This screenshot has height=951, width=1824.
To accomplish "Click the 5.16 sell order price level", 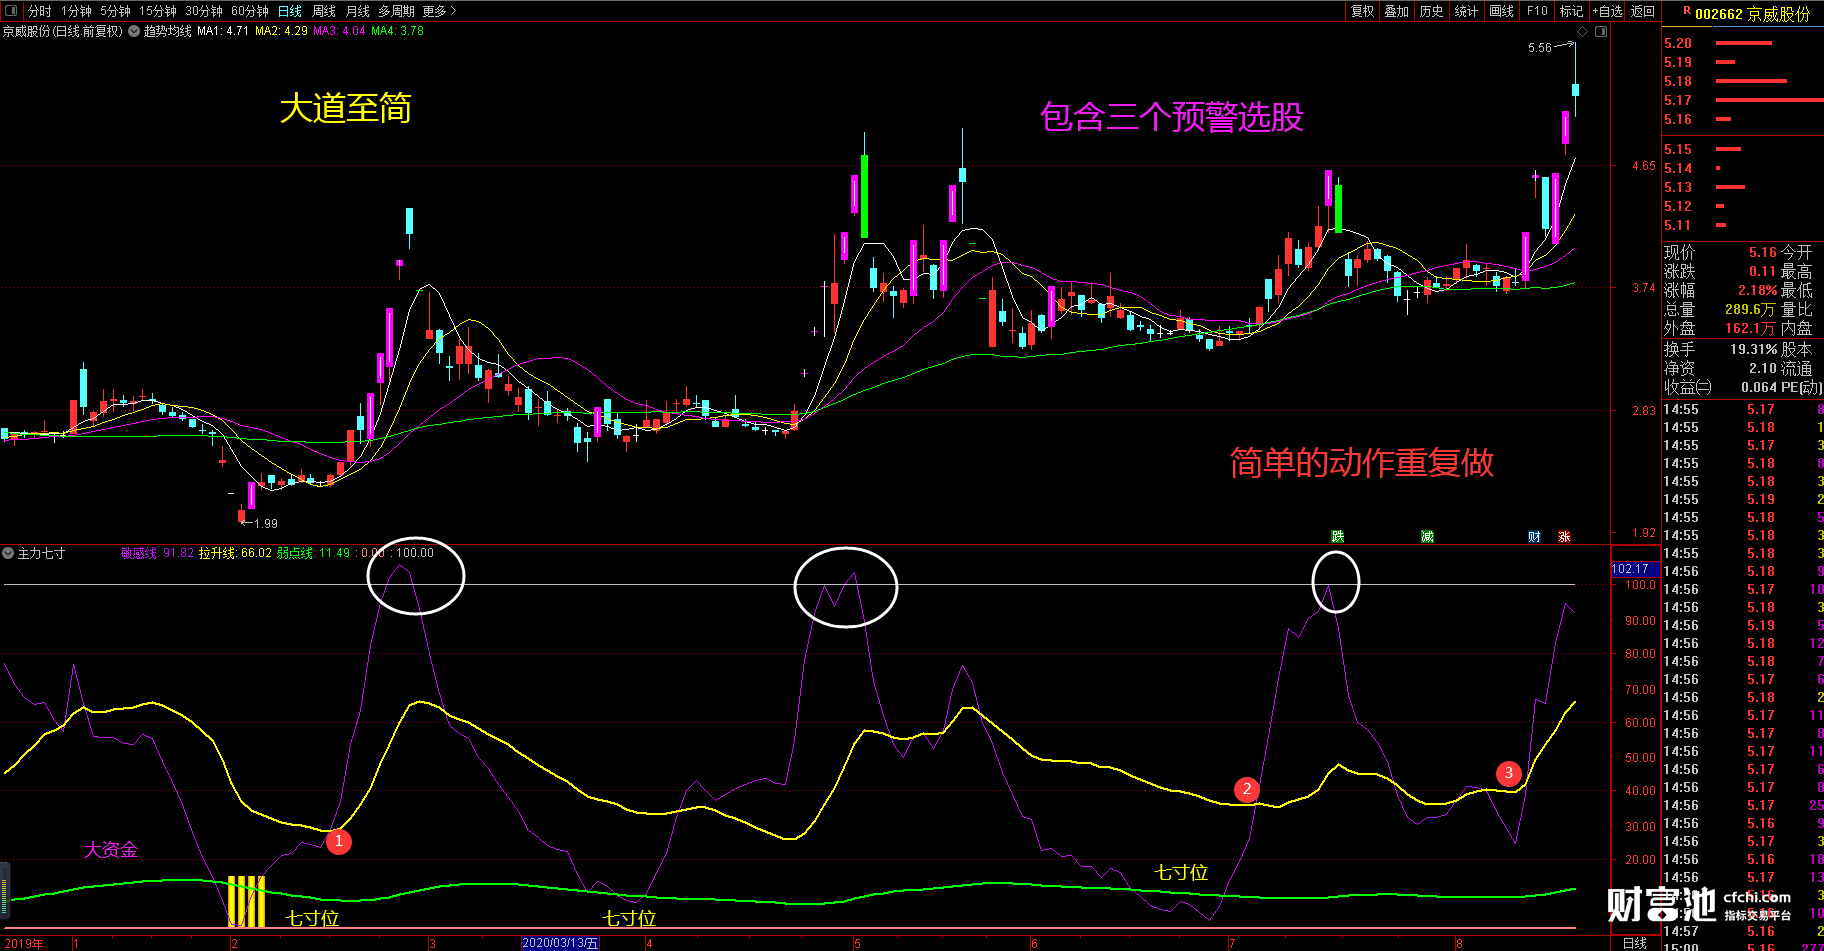I will tap(1678, 119).
